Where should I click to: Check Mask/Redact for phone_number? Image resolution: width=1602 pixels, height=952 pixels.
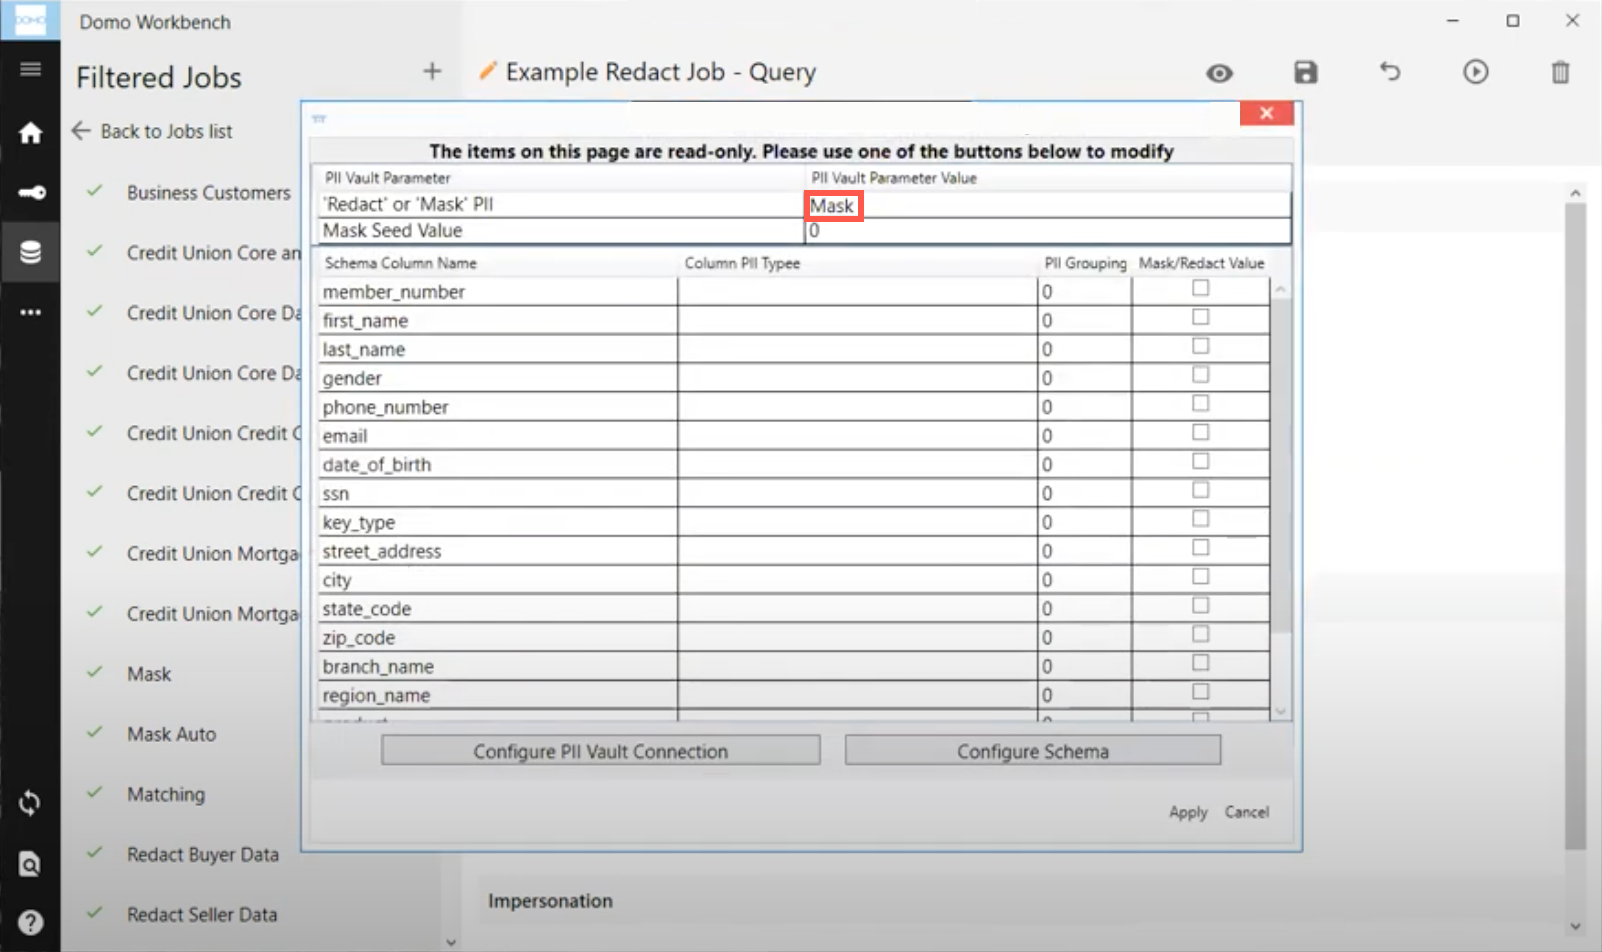(1200, 403)
